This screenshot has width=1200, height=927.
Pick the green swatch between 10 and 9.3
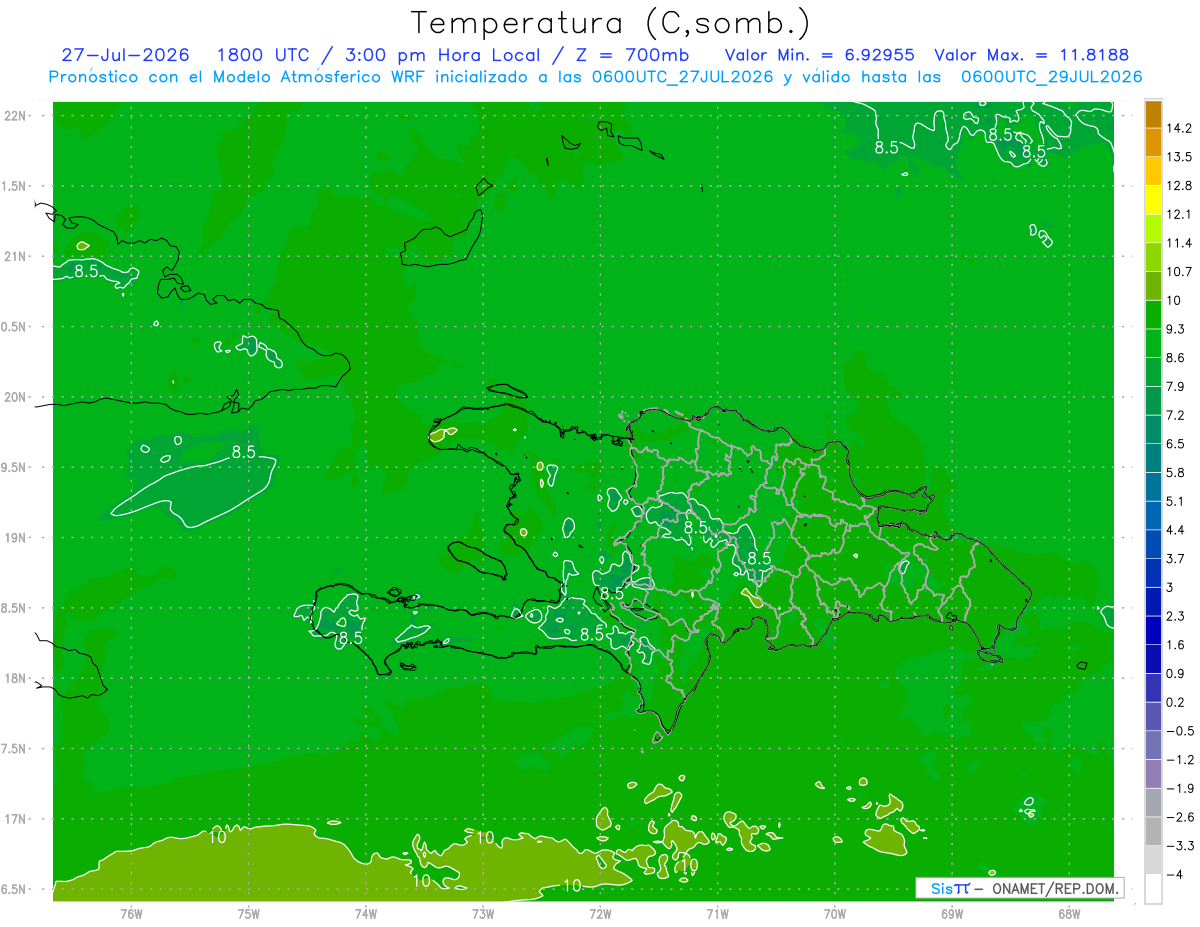1153,315
